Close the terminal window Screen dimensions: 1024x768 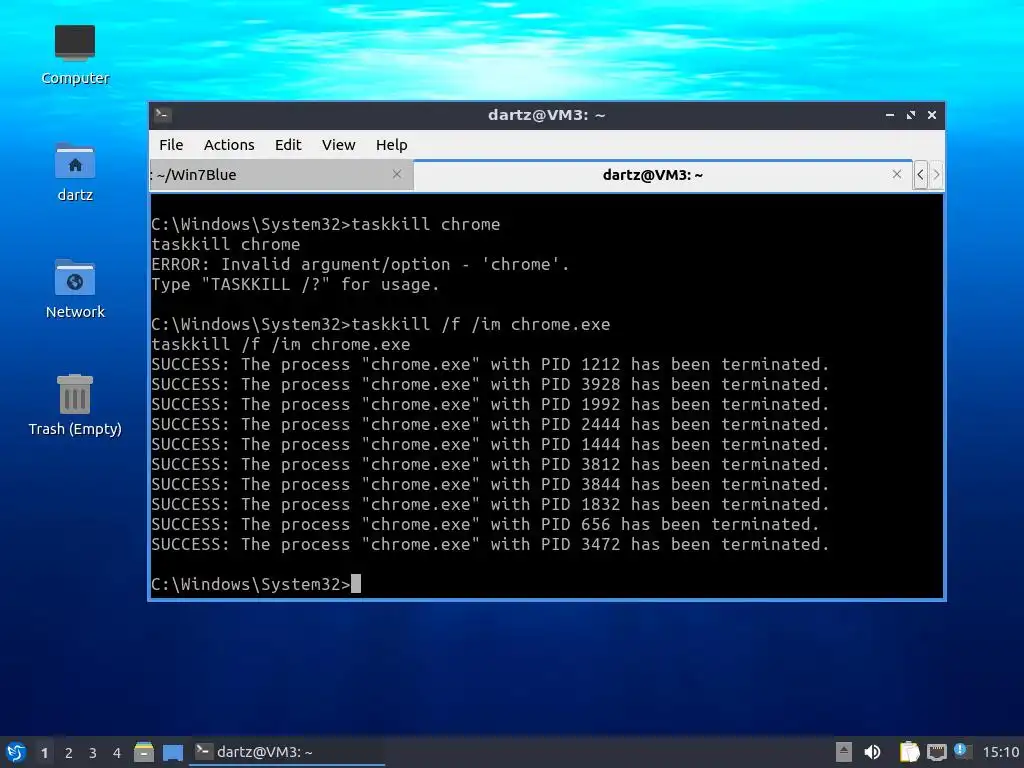(x=932, y=115)
